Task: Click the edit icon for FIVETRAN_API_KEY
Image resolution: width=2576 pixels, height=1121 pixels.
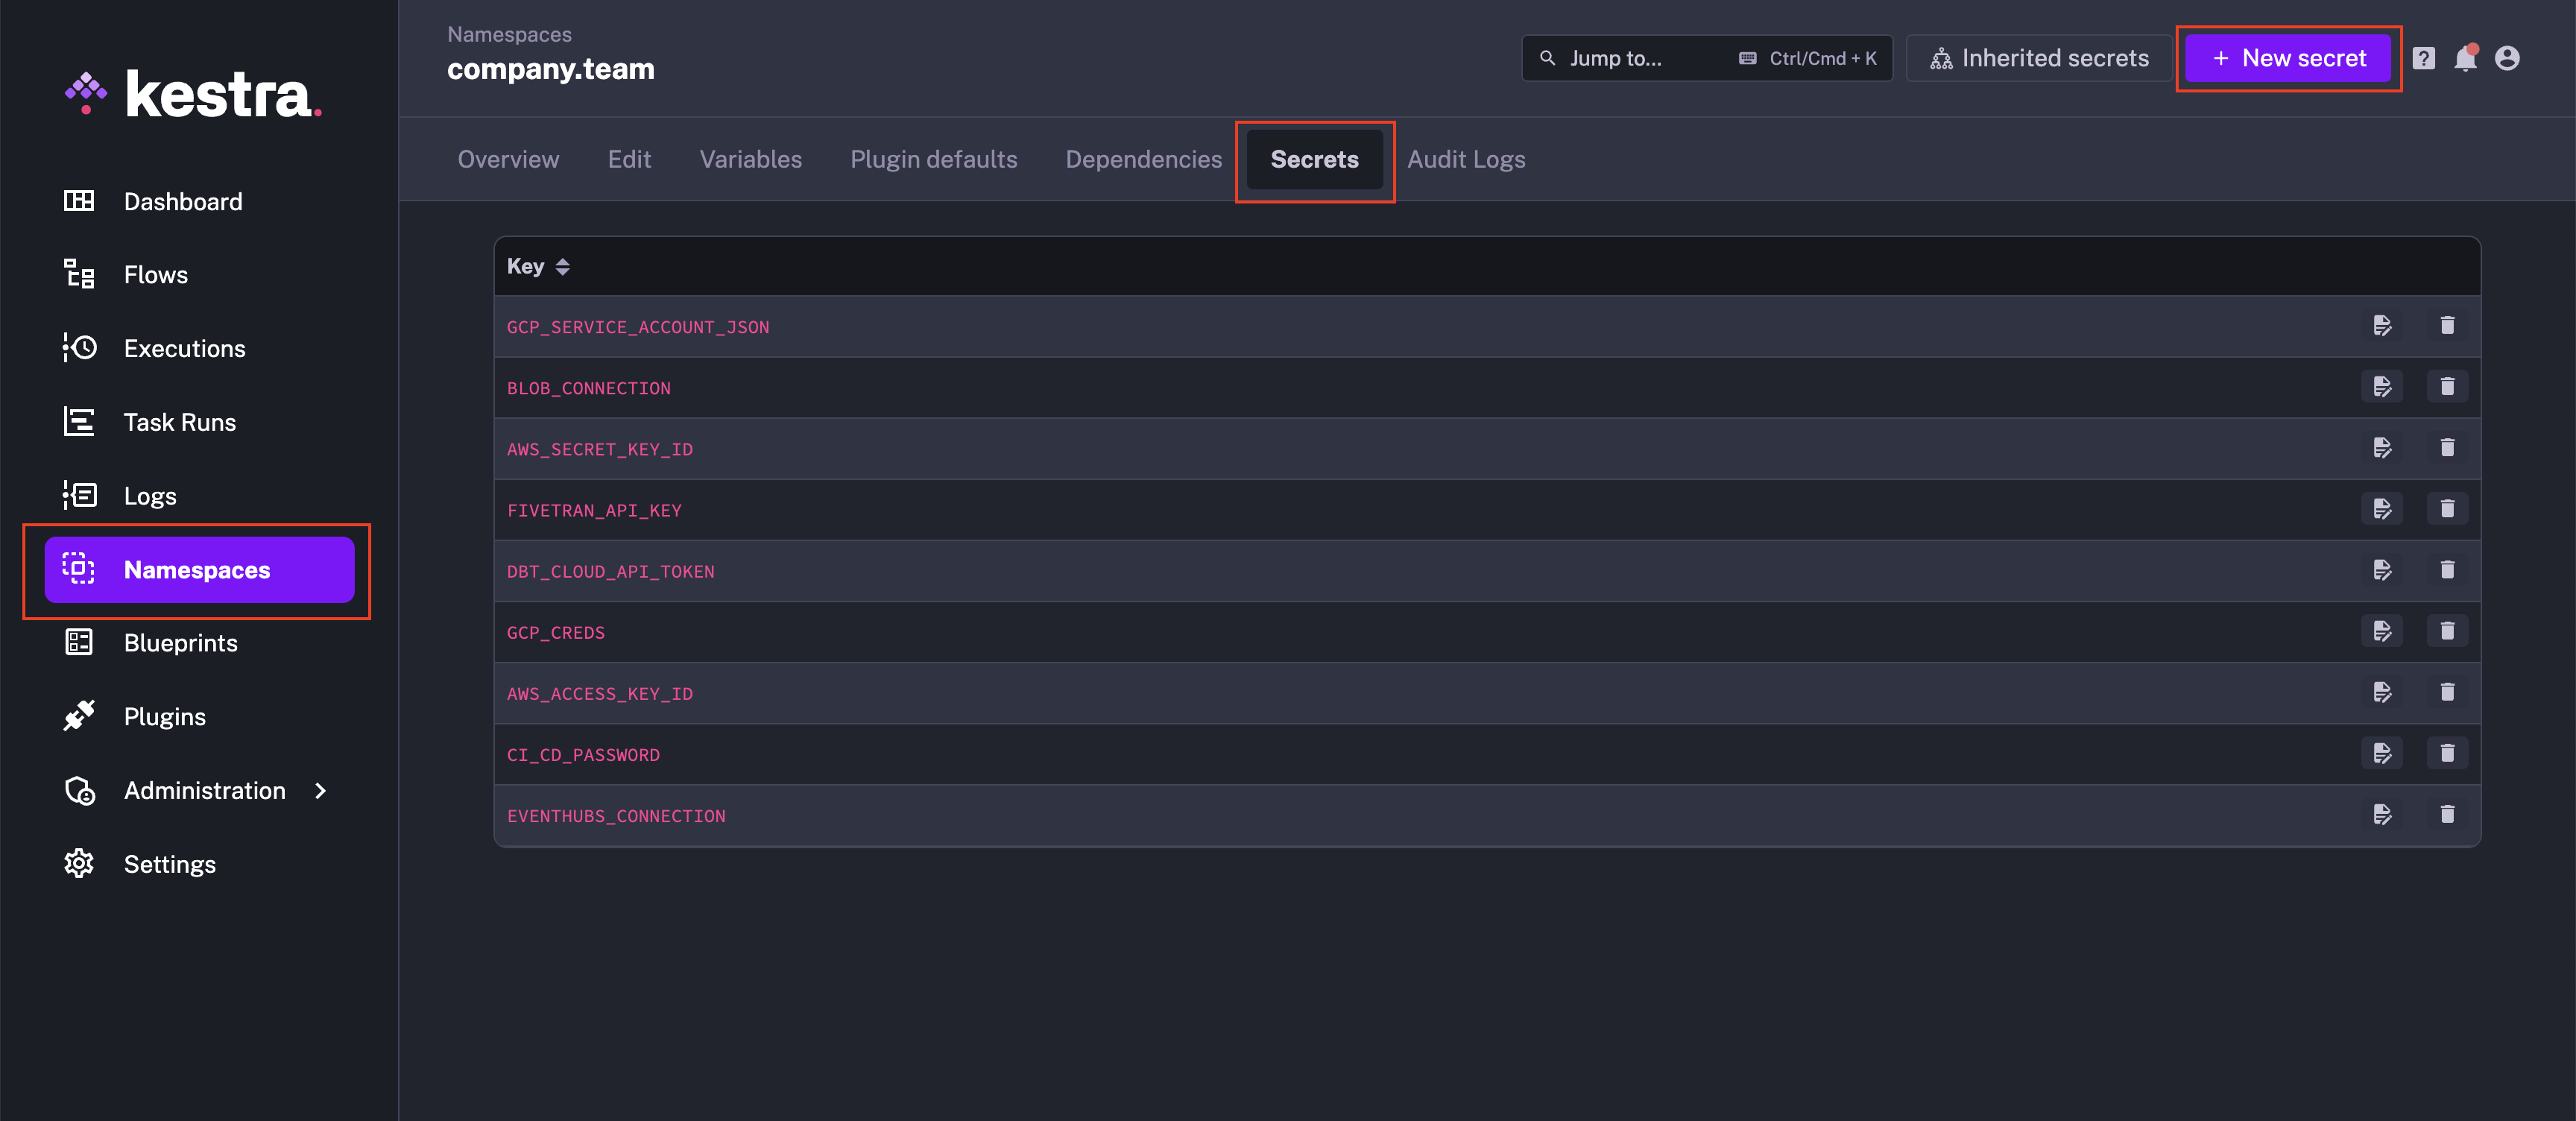Action: [2381, 509]
